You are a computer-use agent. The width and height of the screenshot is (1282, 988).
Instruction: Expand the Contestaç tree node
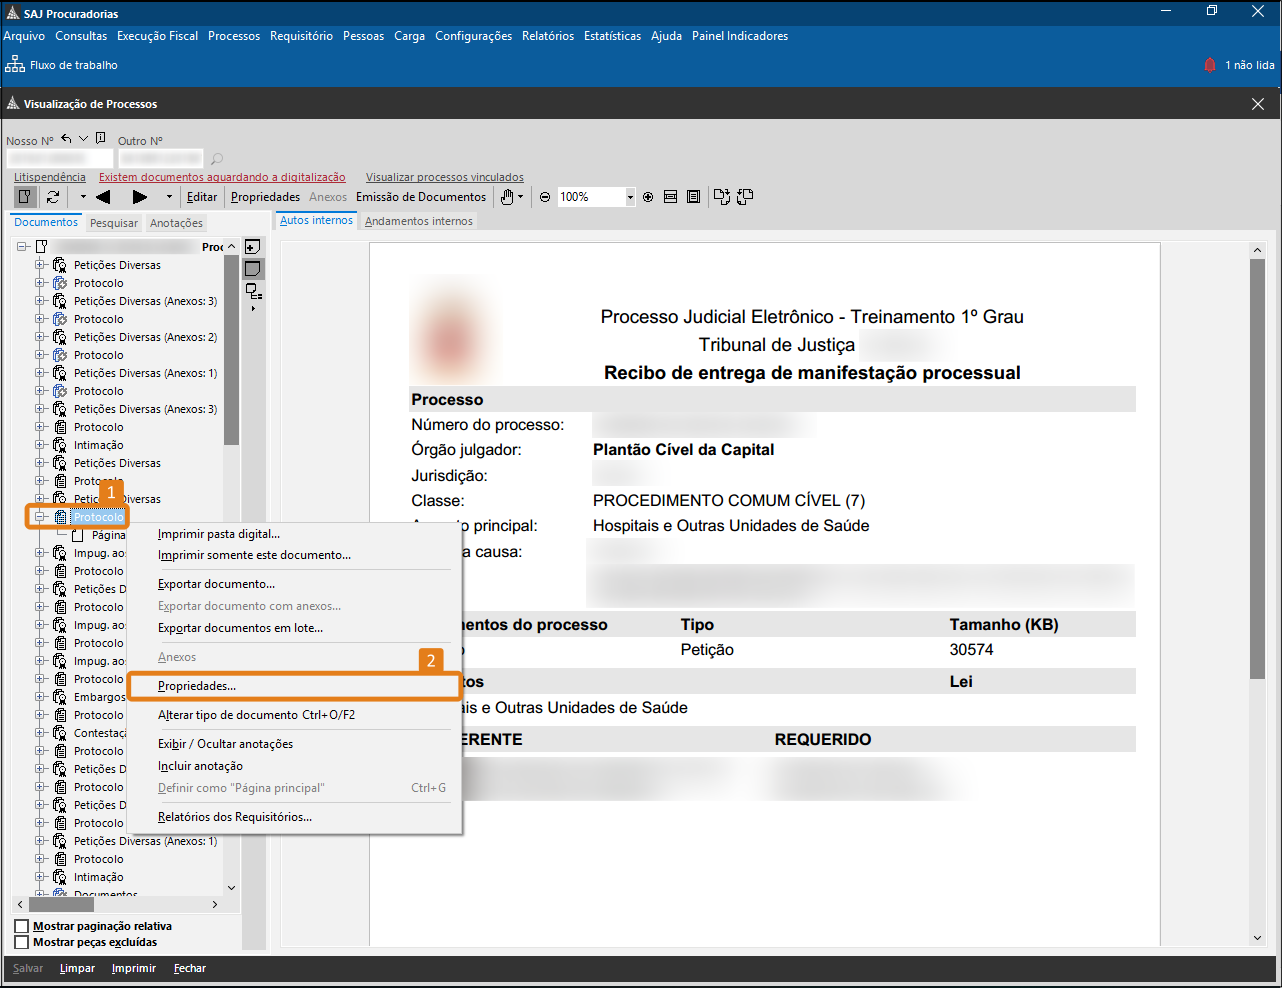click(x=40, y=733)
